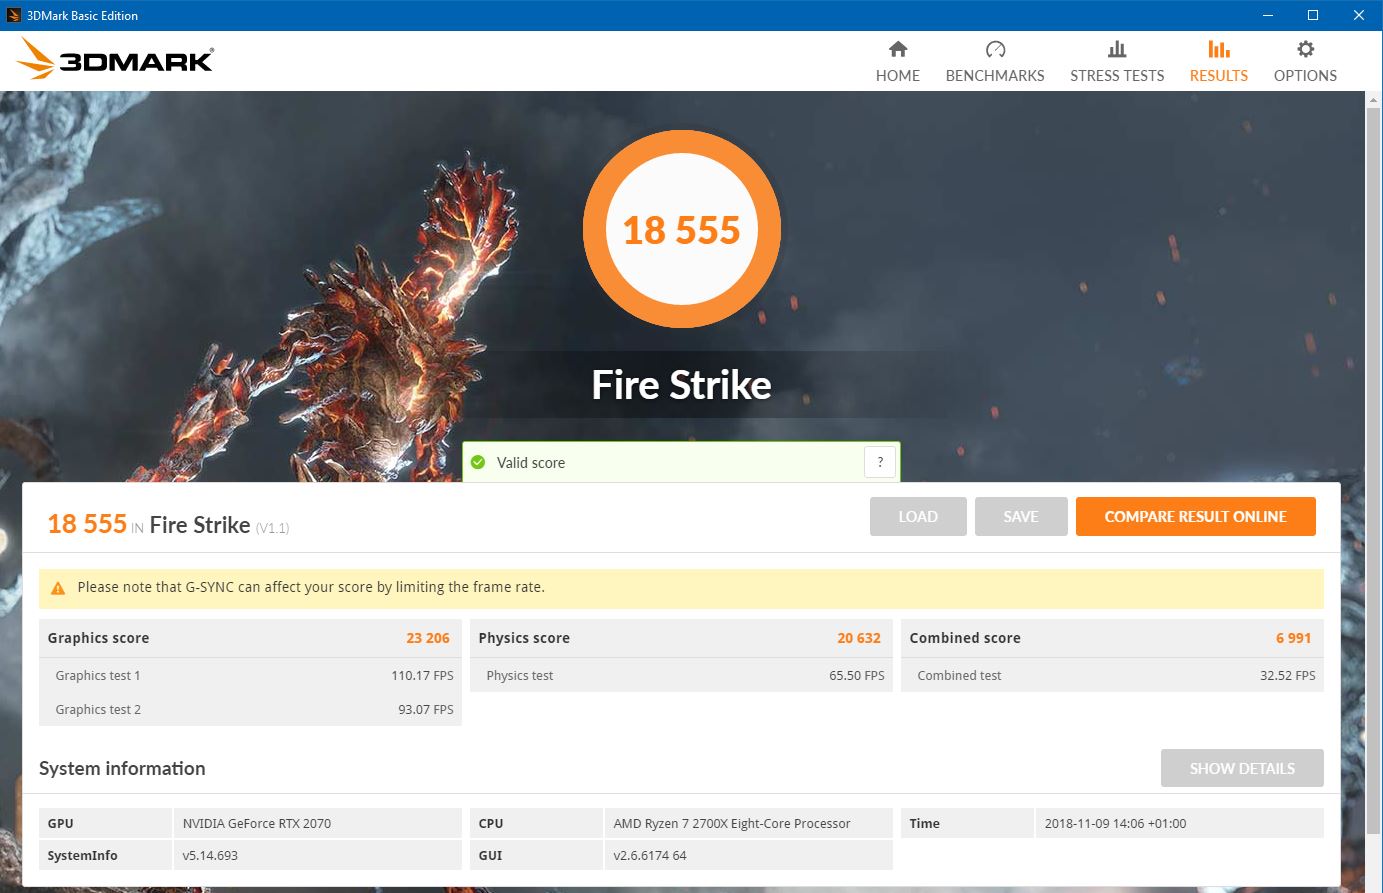Click the SAVE button

pos(1021,517)
